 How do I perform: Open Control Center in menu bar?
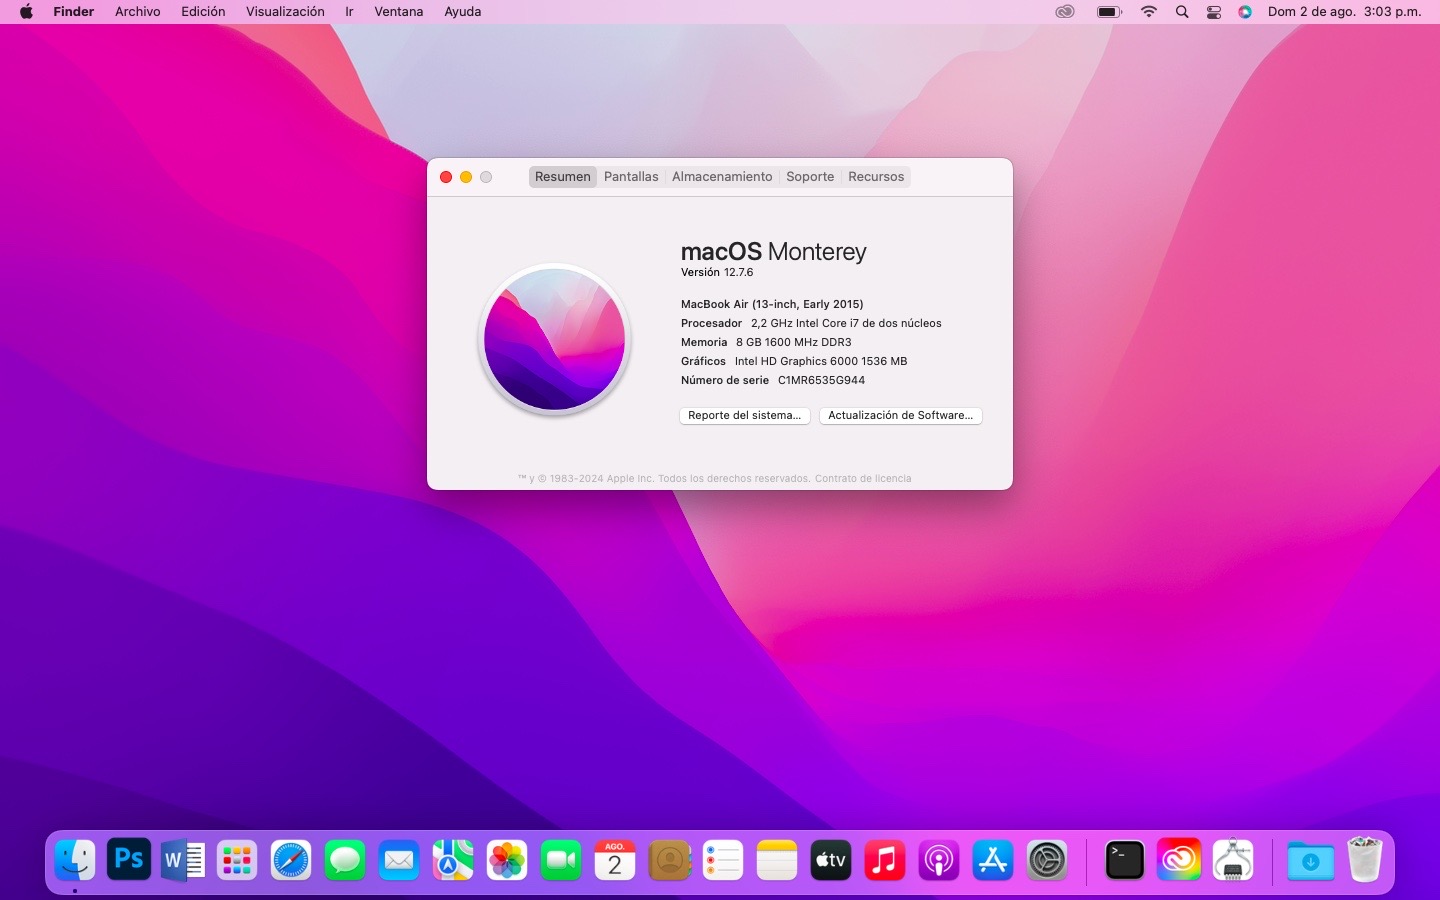[1214, 12]
